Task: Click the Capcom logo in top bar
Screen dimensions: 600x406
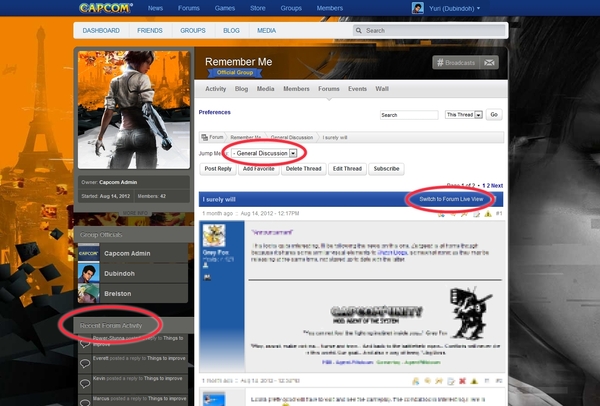Action: click(106, 9)
